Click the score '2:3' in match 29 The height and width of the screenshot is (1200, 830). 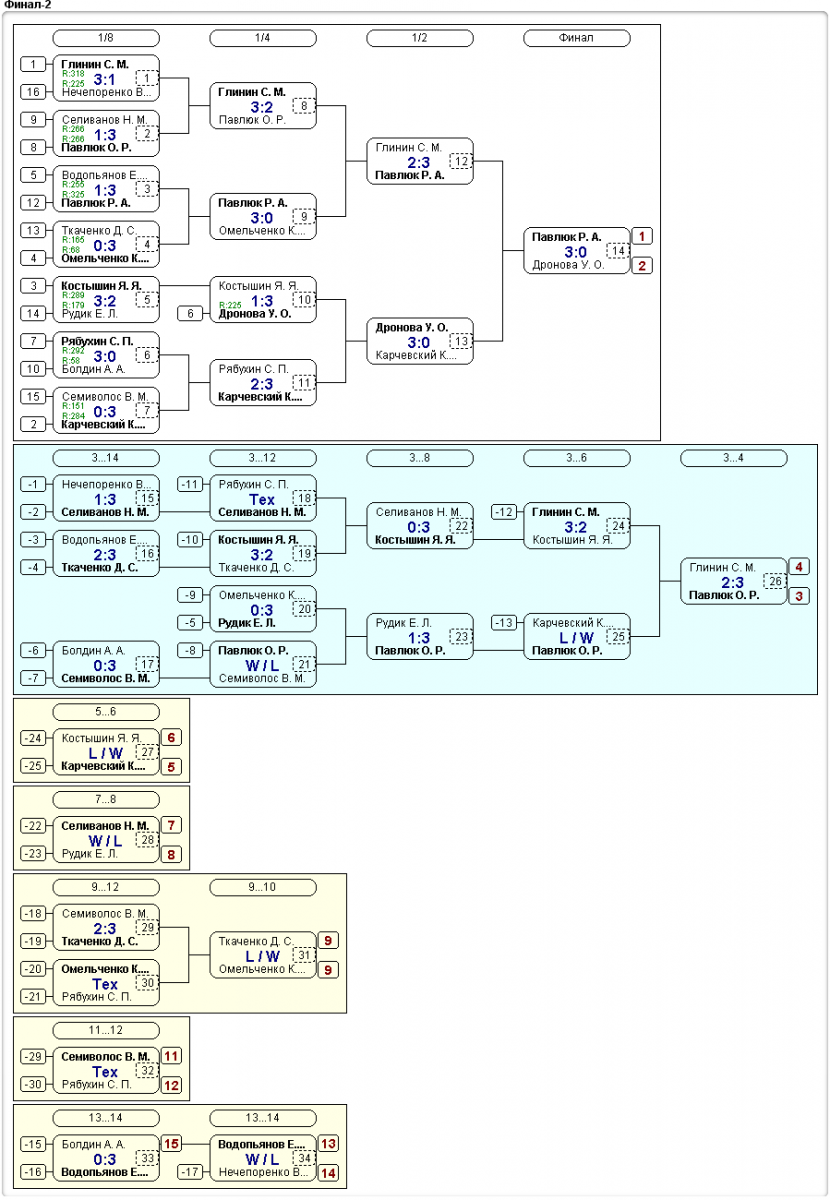pos(105,928)
